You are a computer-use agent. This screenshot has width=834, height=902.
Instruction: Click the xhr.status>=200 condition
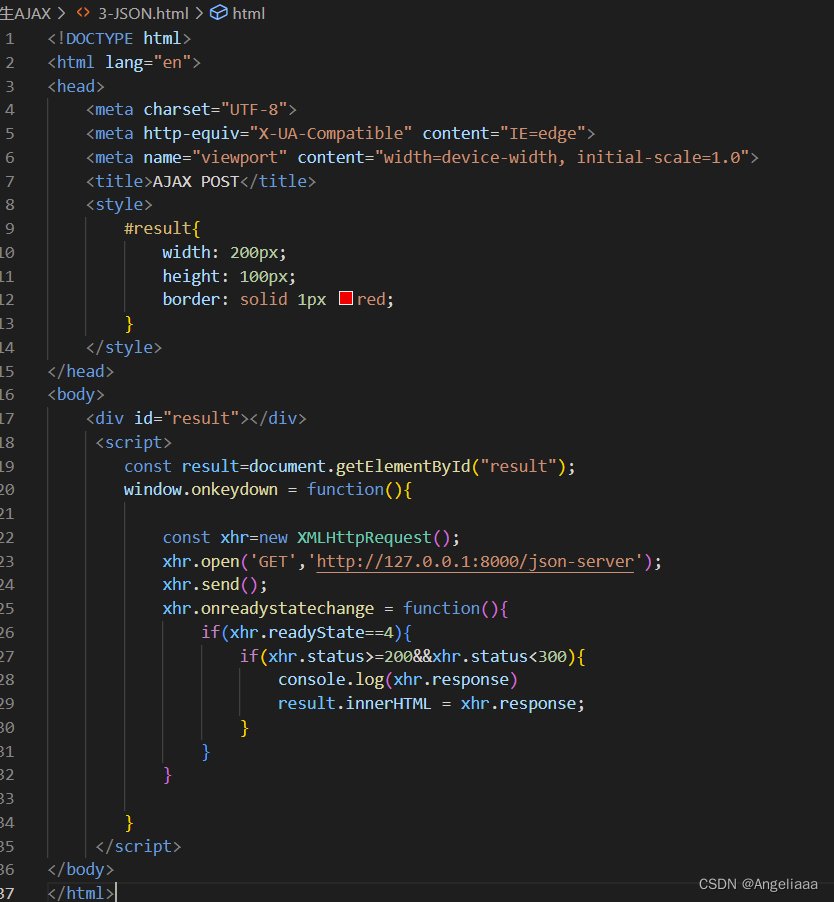[x=341, y=656]
